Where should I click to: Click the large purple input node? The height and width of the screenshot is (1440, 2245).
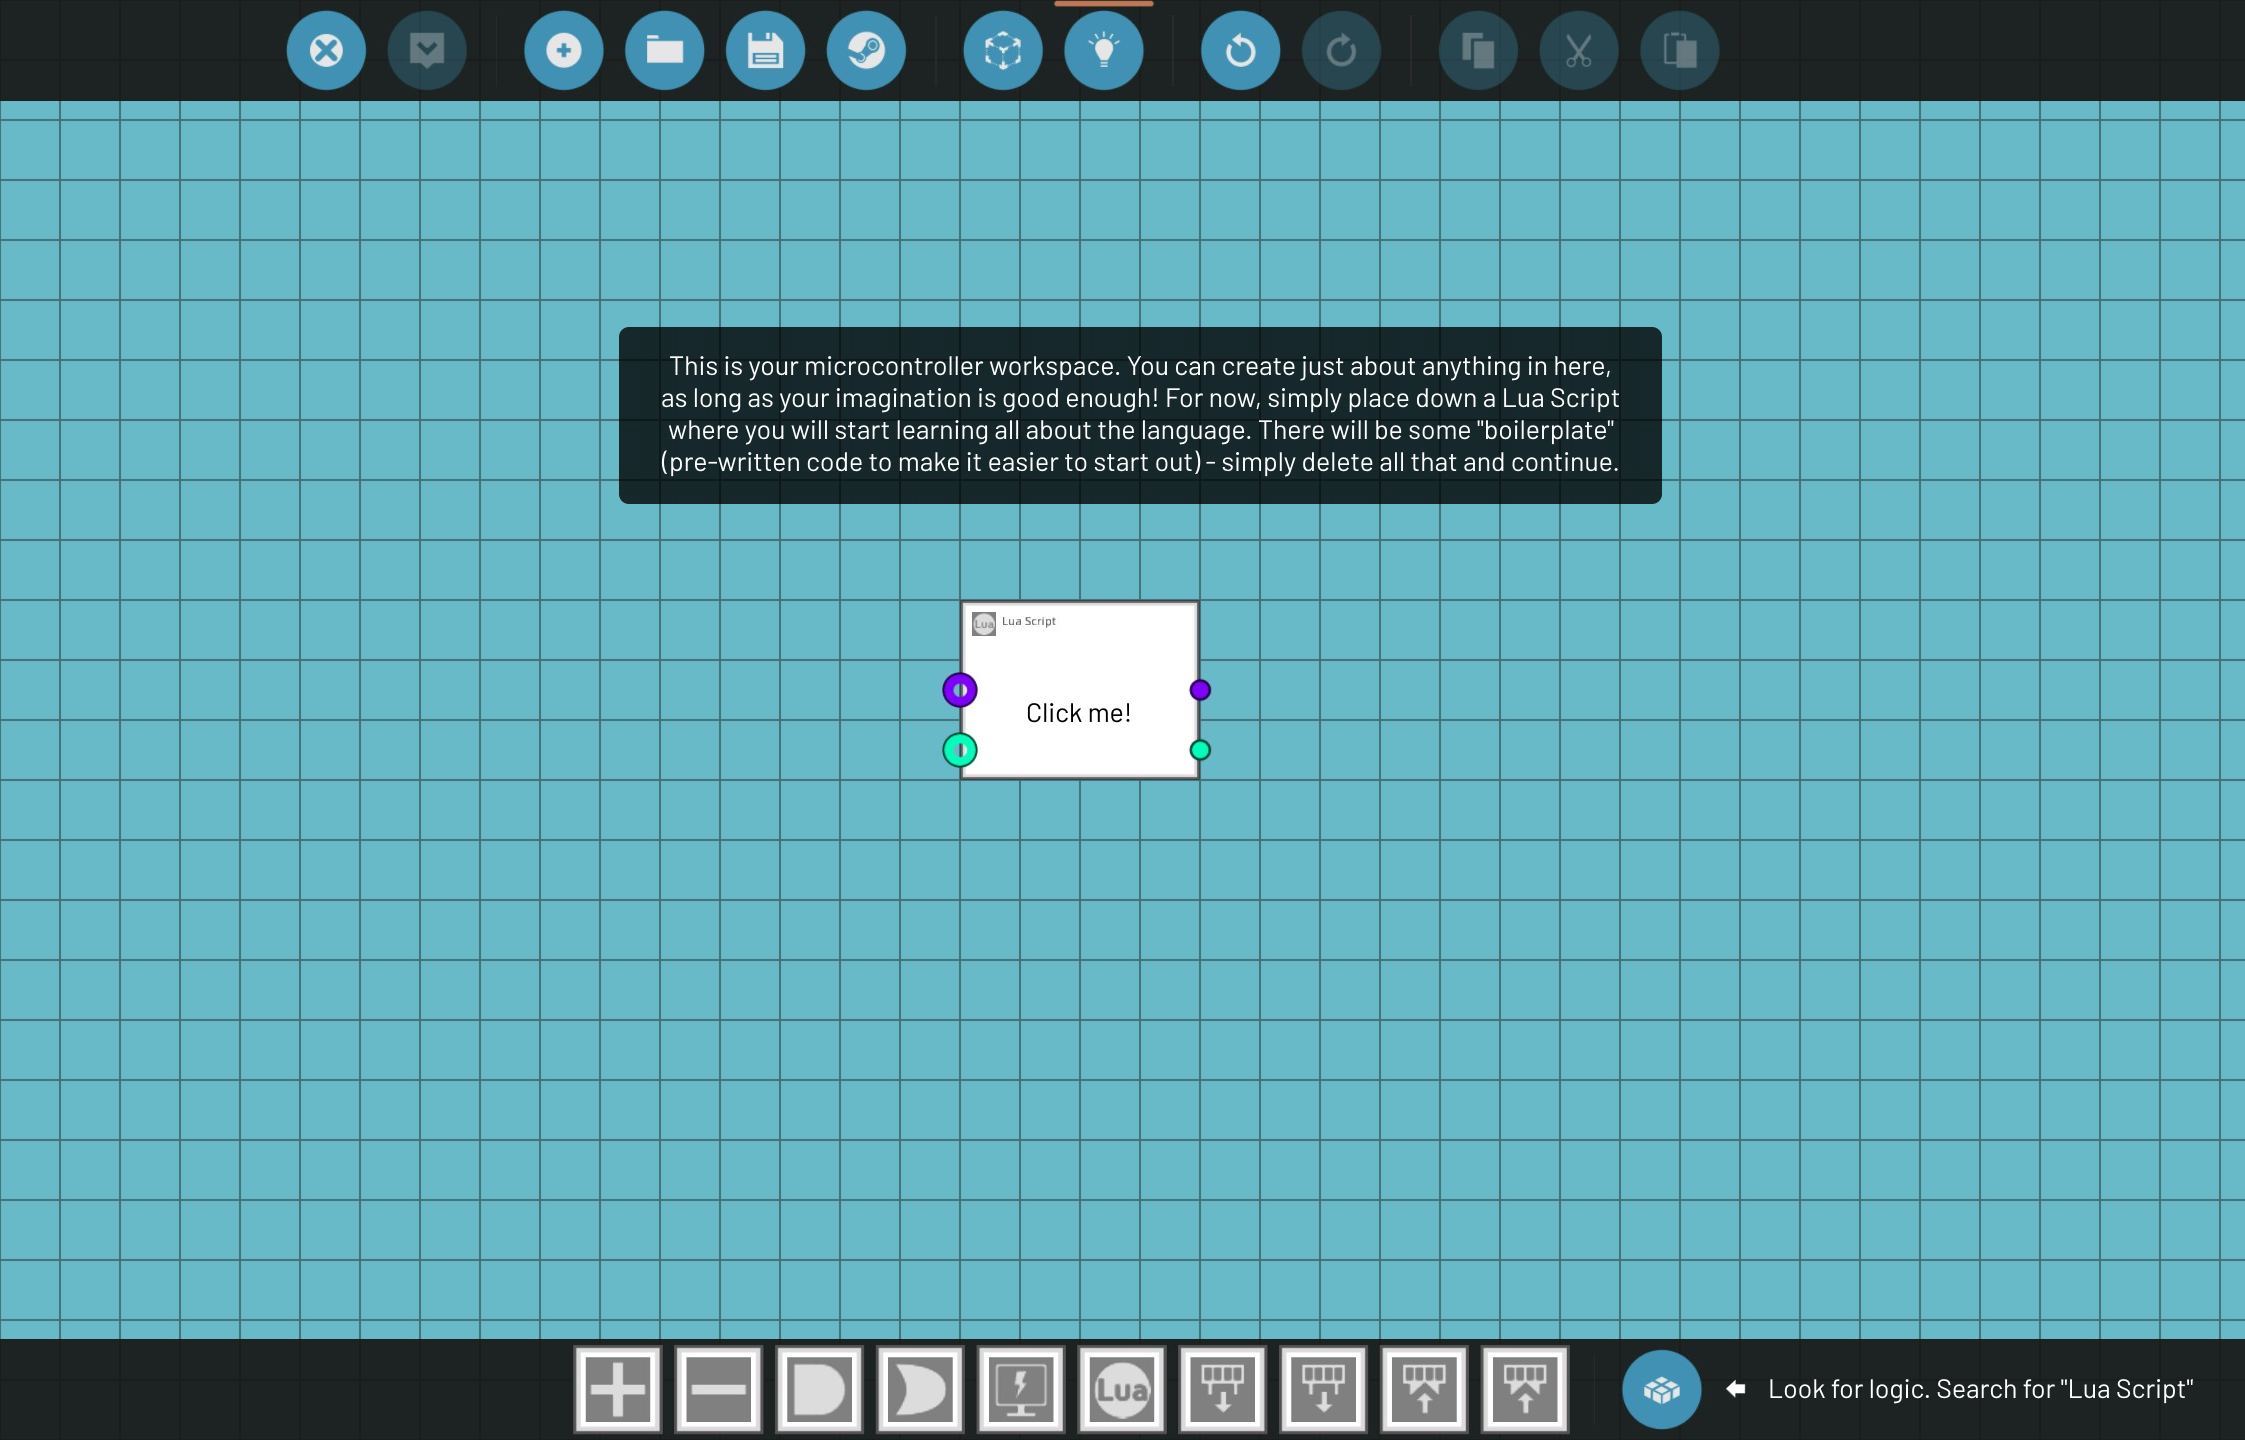pyautogui.click(x=960, y=690)
